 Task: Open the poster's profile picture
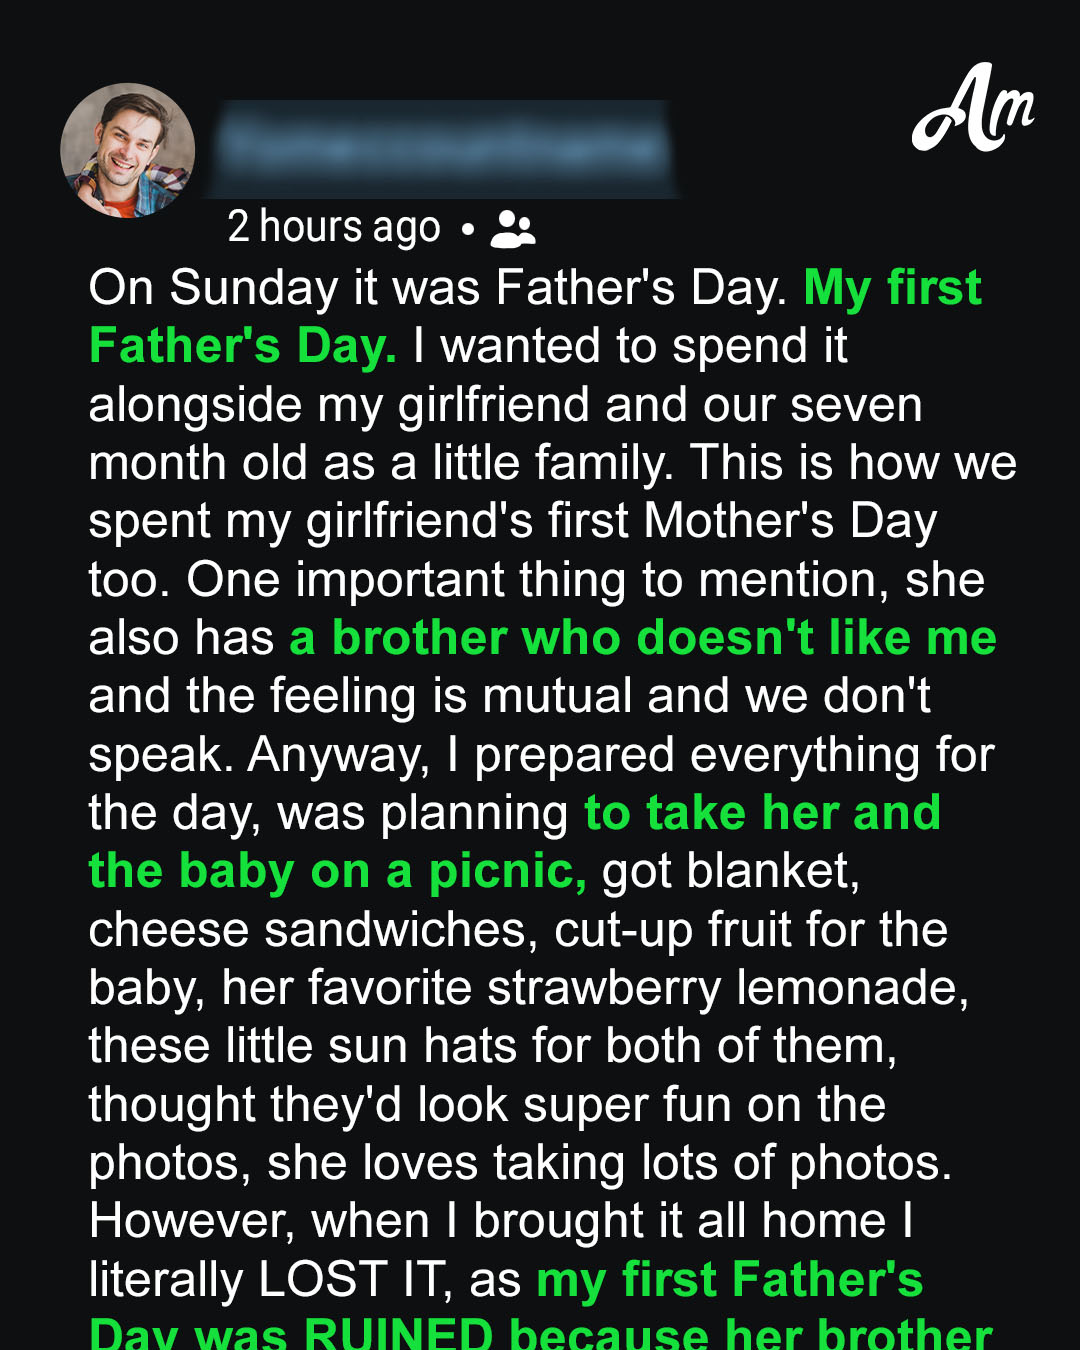[128, 150]
